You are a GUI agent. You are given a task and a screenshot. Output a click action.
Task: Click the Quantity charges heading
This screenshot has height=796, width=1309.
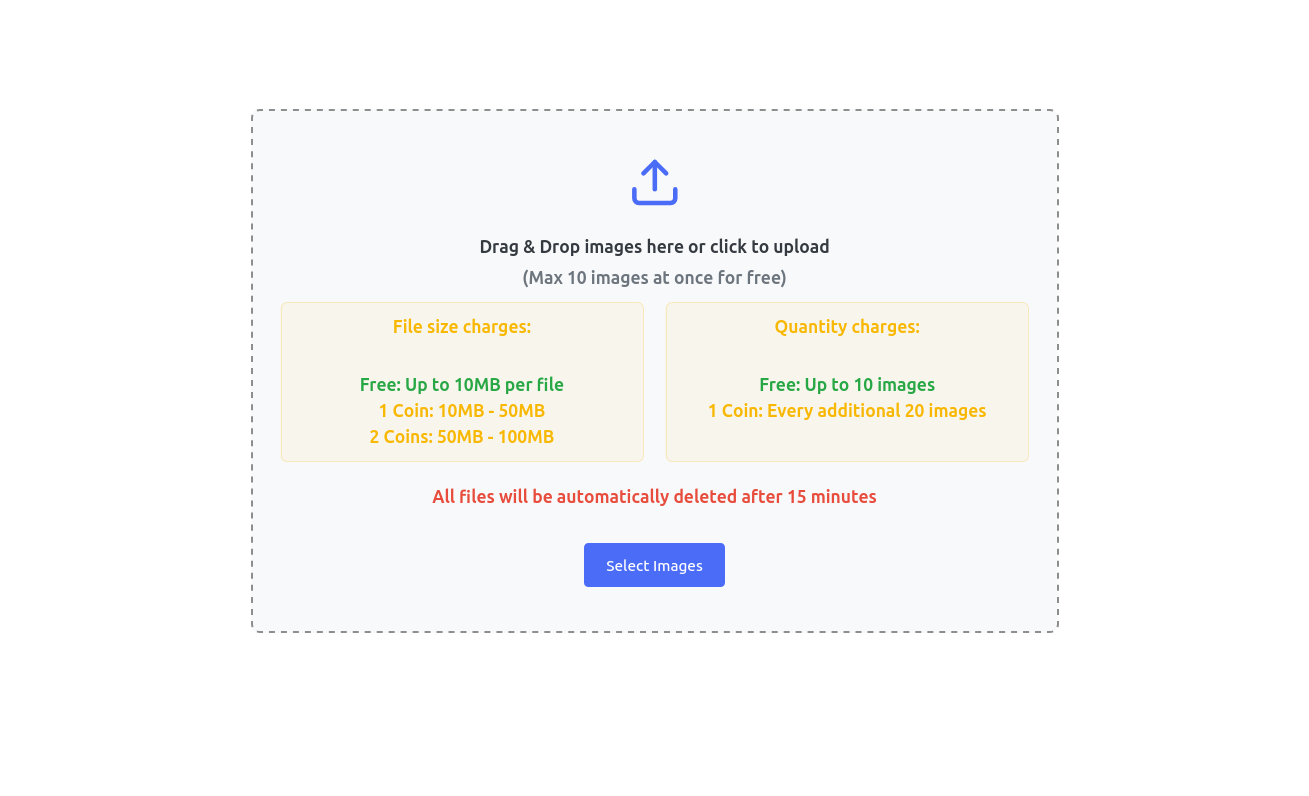pyautogui.click(x=847, y=326)
